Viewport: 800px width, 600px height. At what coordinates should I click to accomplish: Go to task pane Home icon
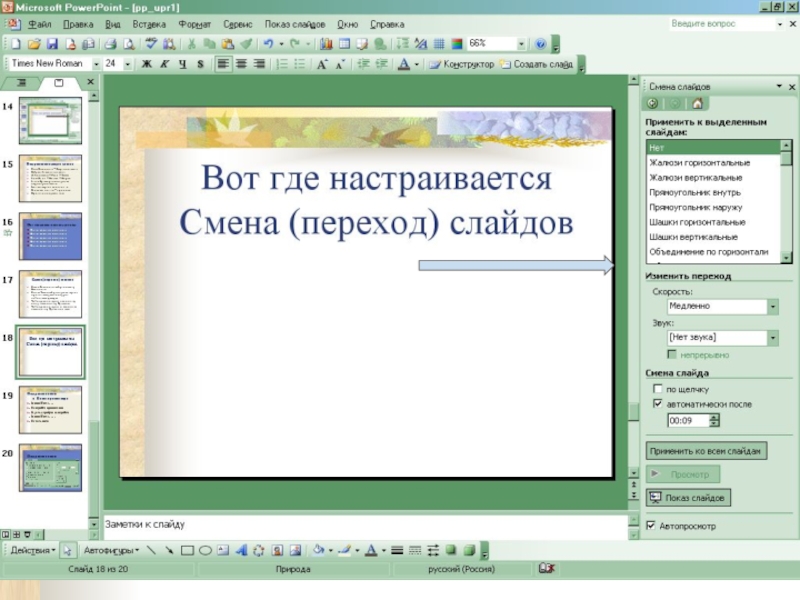[697, 103]
